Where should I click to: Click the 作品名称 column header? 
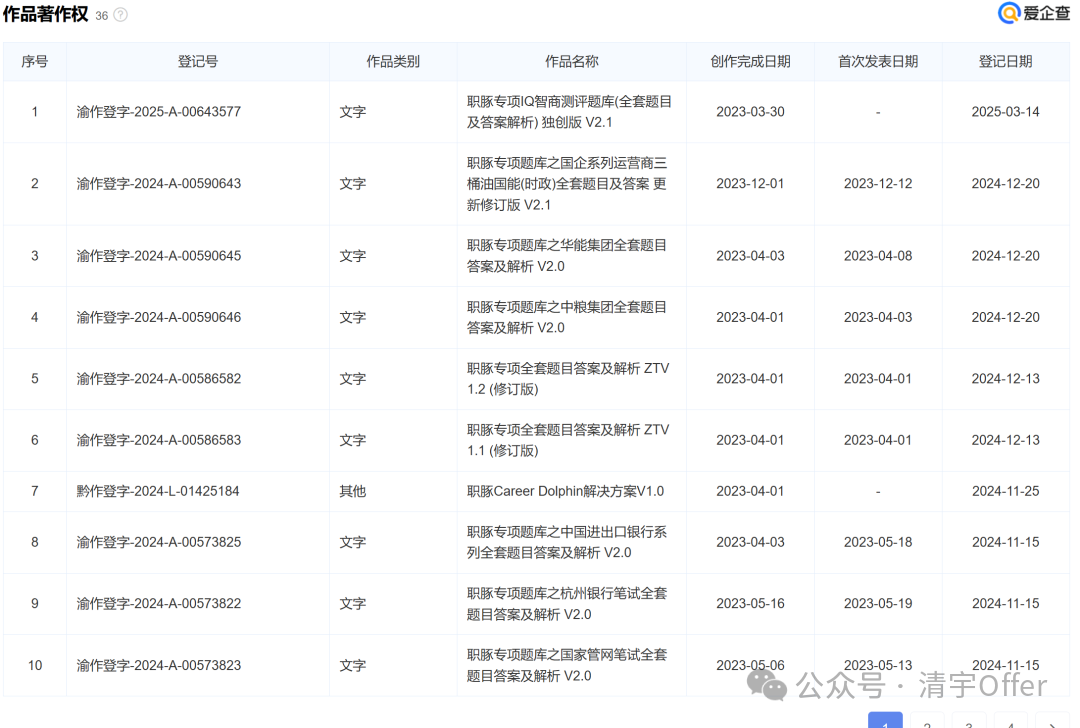pos(572,61)
